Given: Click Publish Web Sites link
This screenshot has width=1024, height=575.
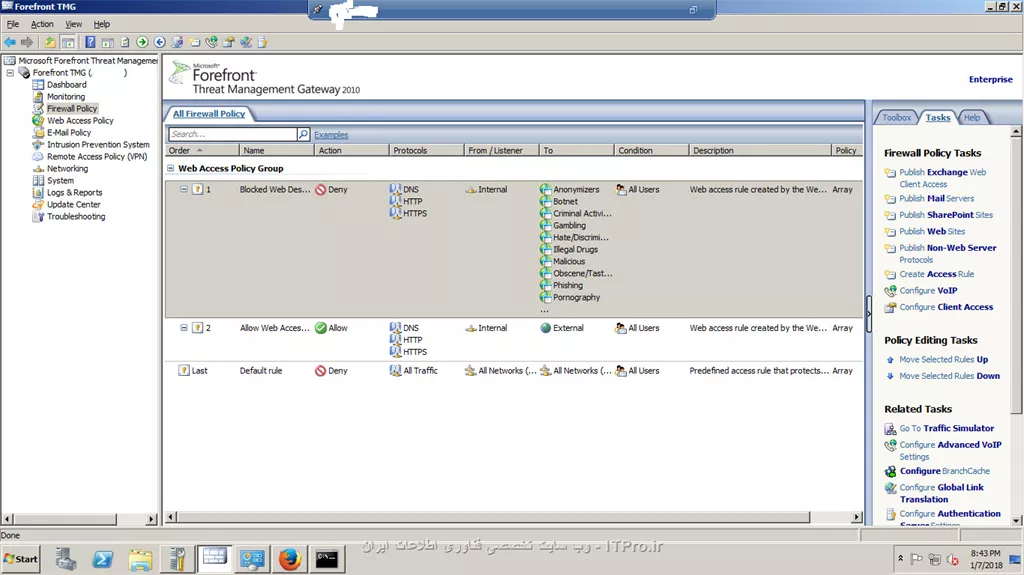Looking at the screenshot, I should tap(932, 231).
